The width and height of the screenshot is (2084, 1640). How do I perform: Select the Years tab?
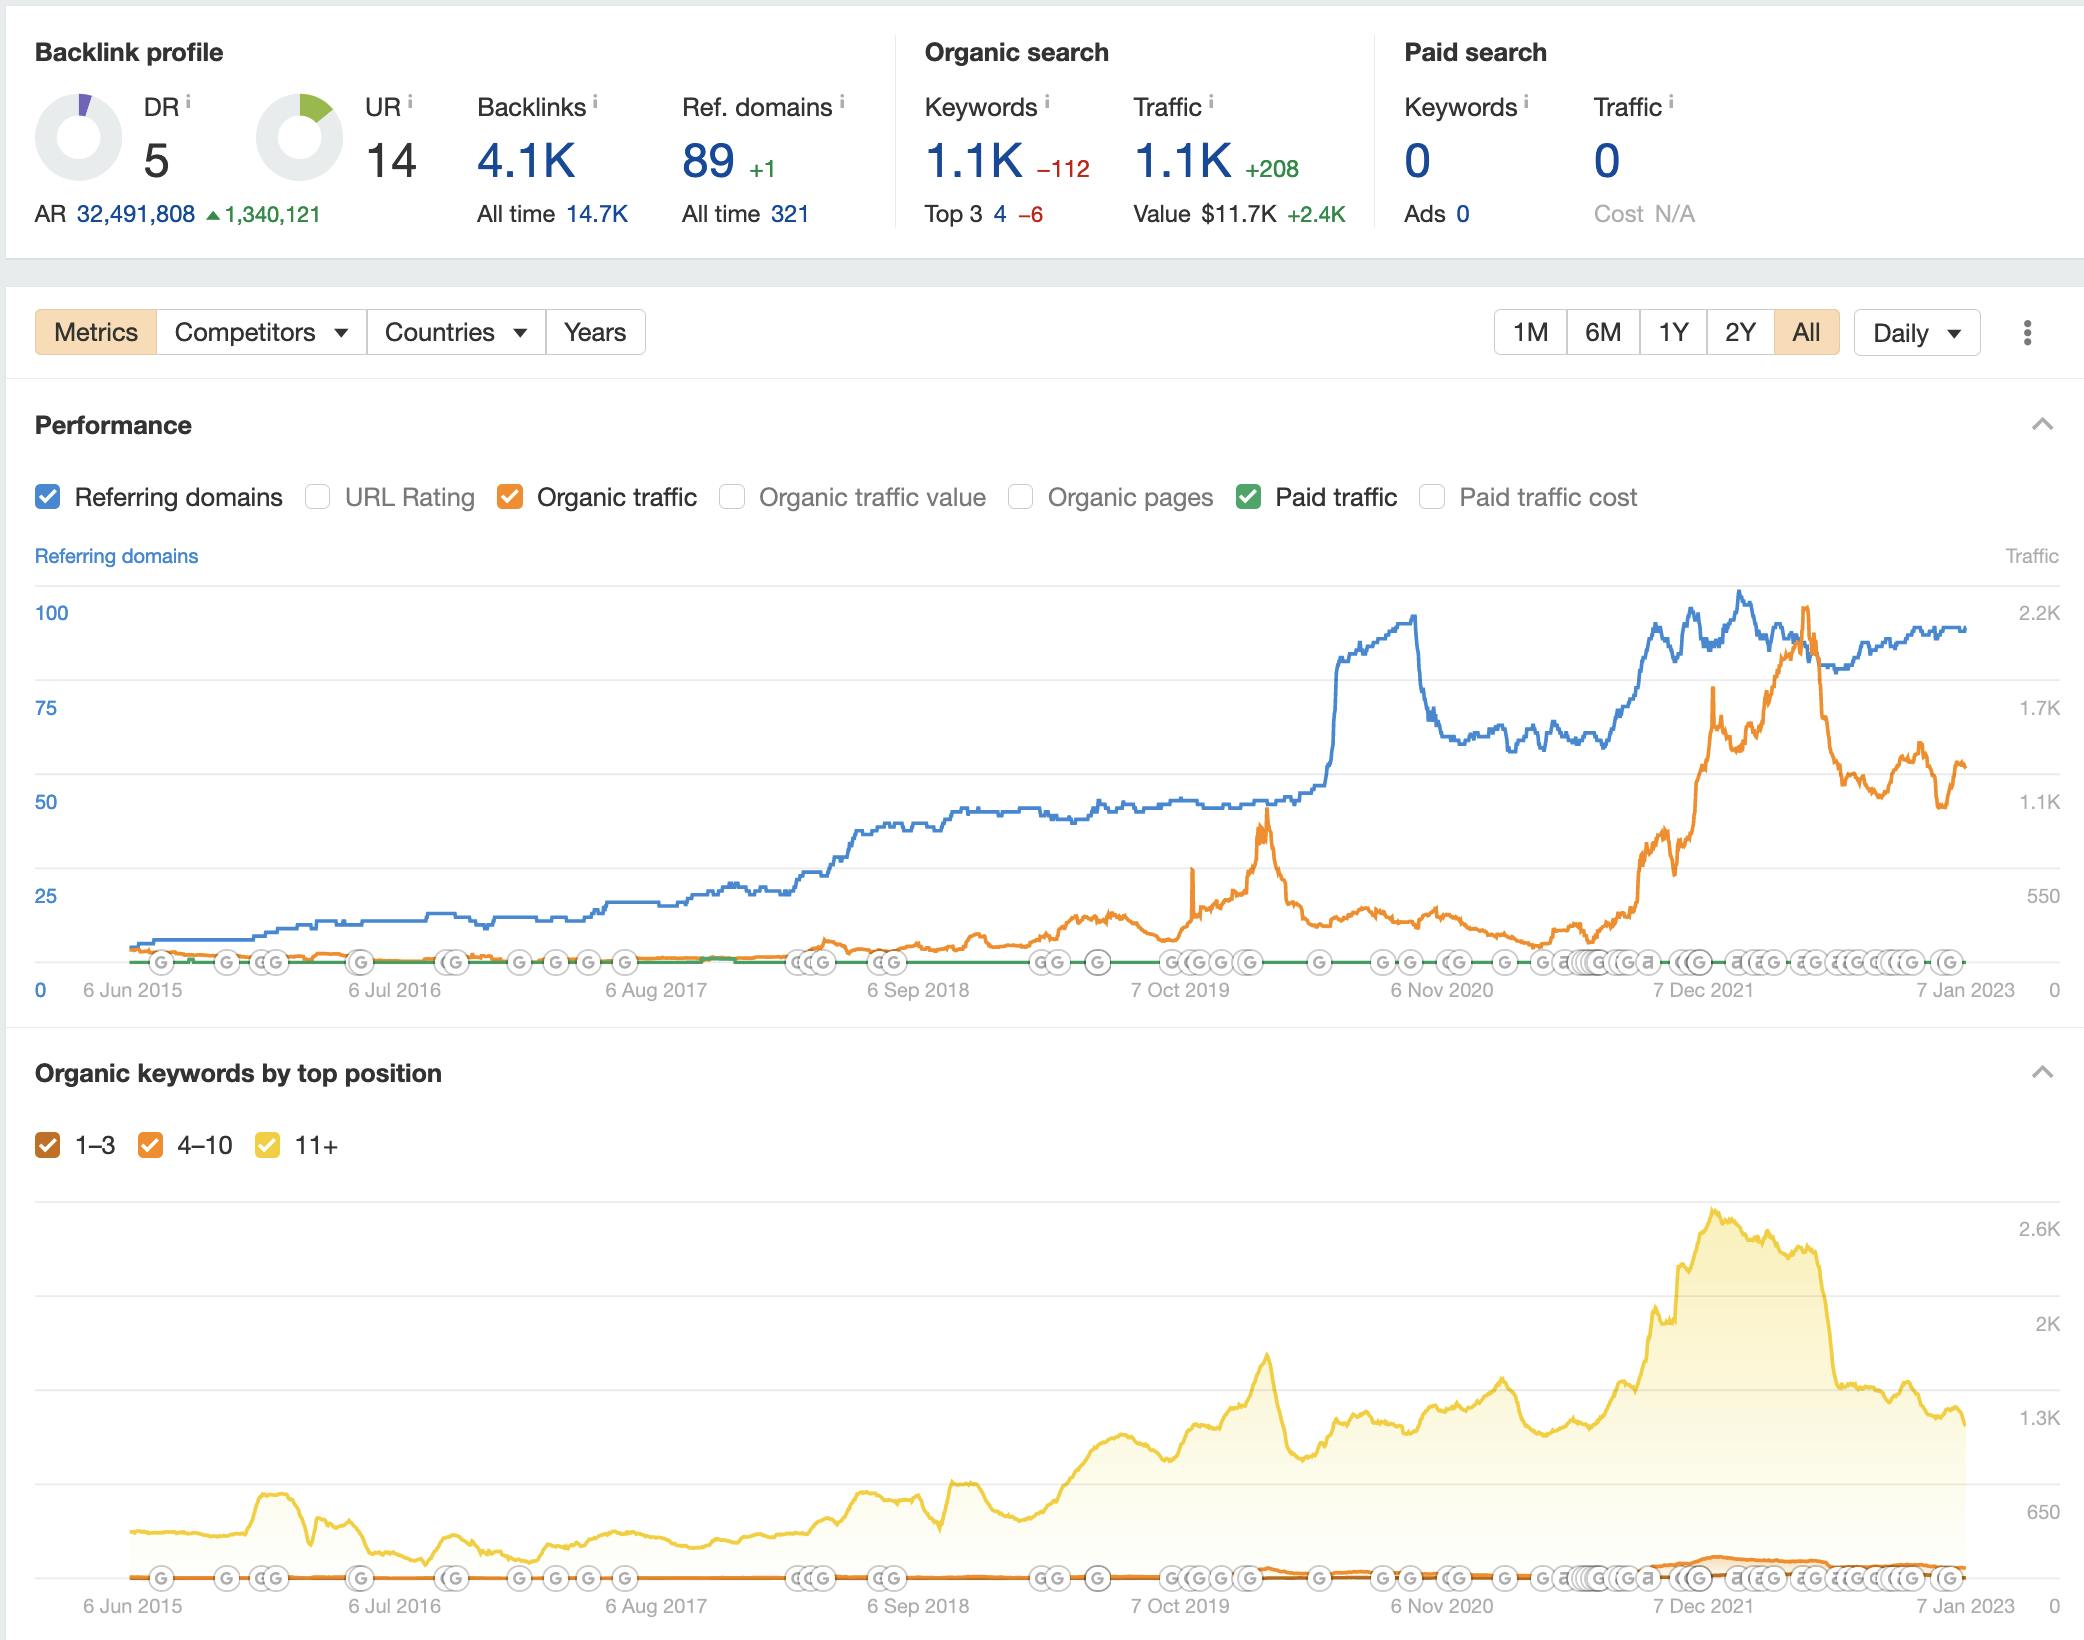[595, 332]
